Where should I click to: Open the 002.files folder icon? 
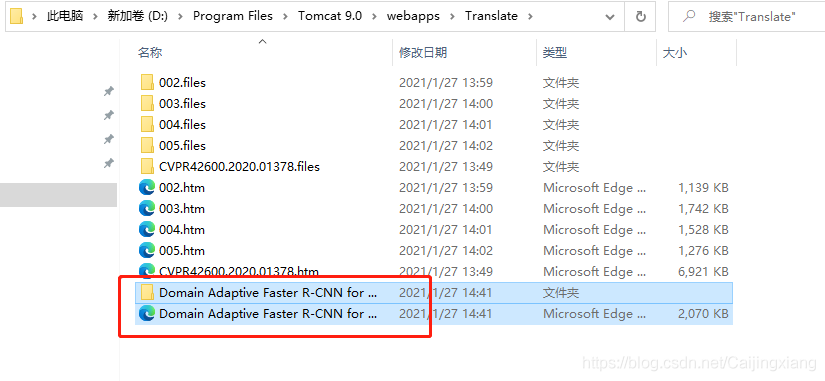point(147,83)
